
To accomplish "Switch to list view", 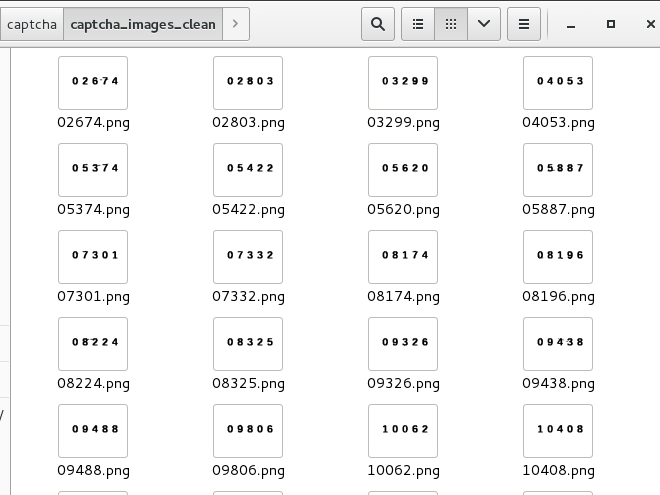I will [418, 24].
